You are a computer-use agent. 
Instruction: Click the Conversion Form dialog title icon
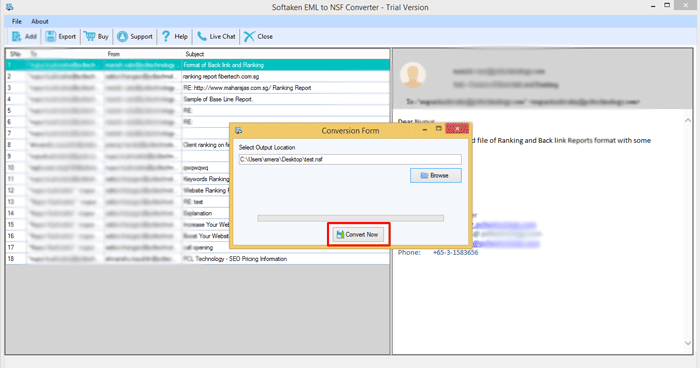point(239,130)
